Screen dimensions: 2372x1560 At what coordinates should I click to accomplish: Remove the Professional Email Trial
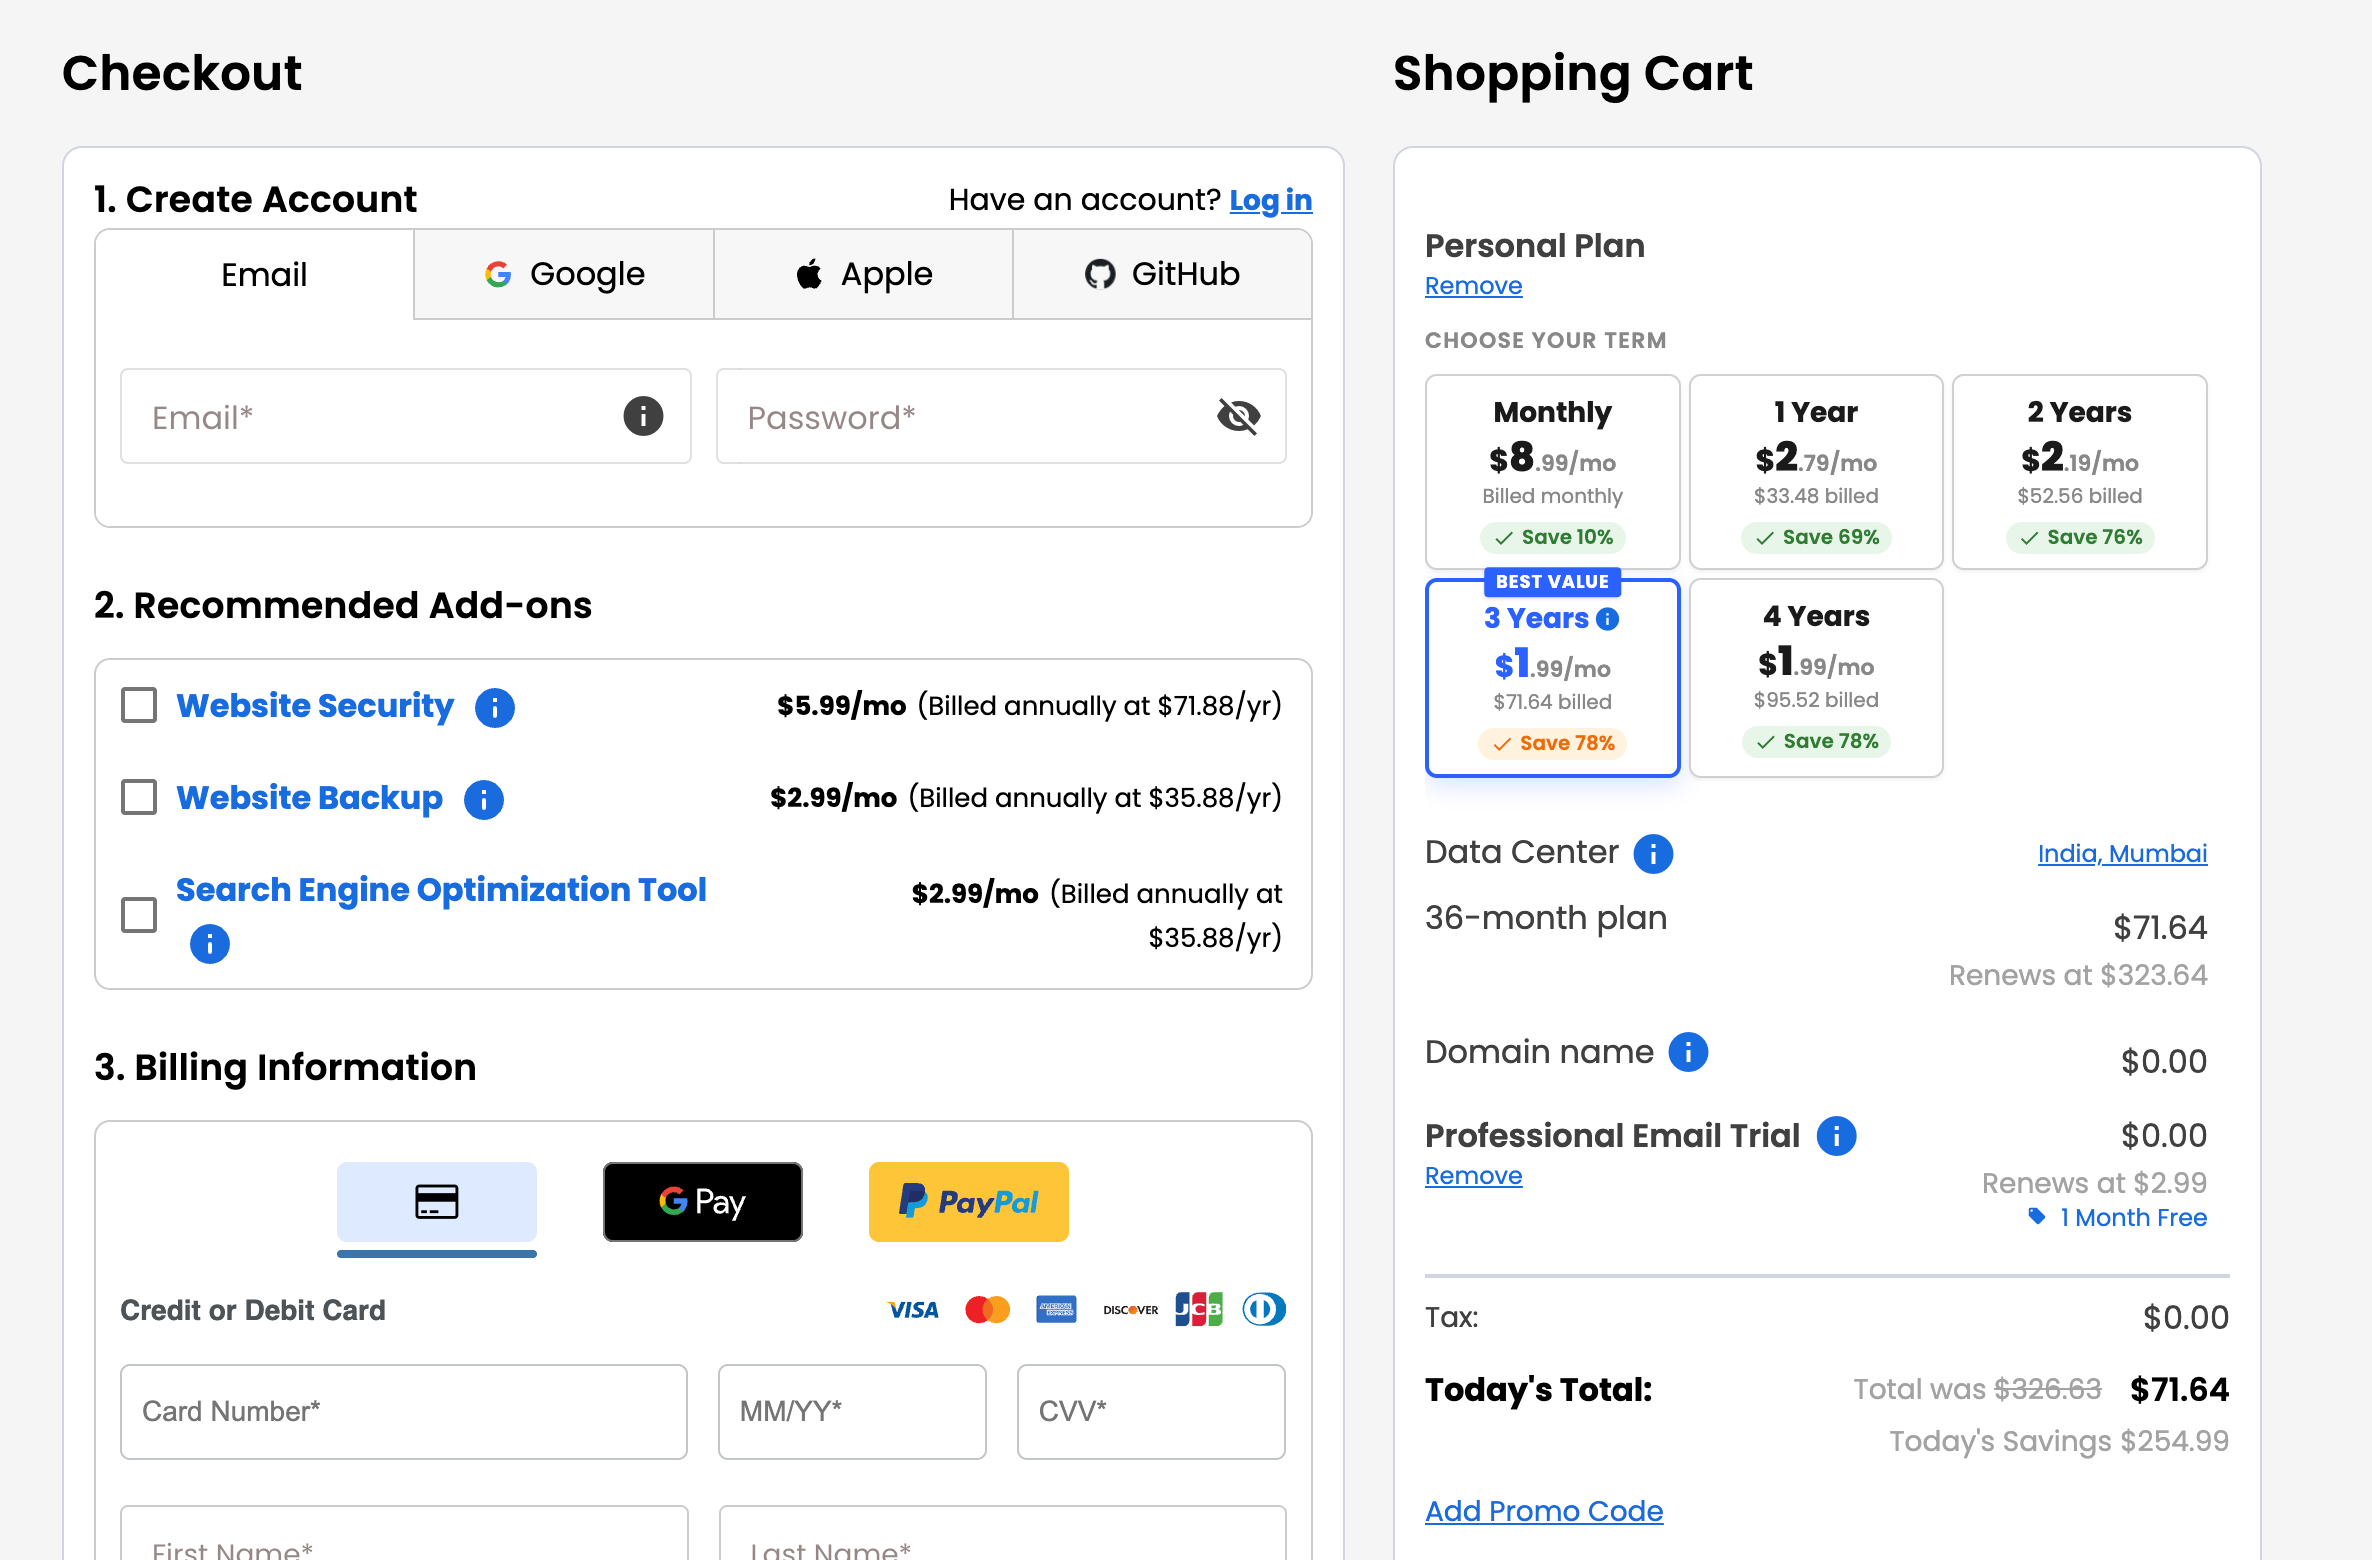1473,1176
